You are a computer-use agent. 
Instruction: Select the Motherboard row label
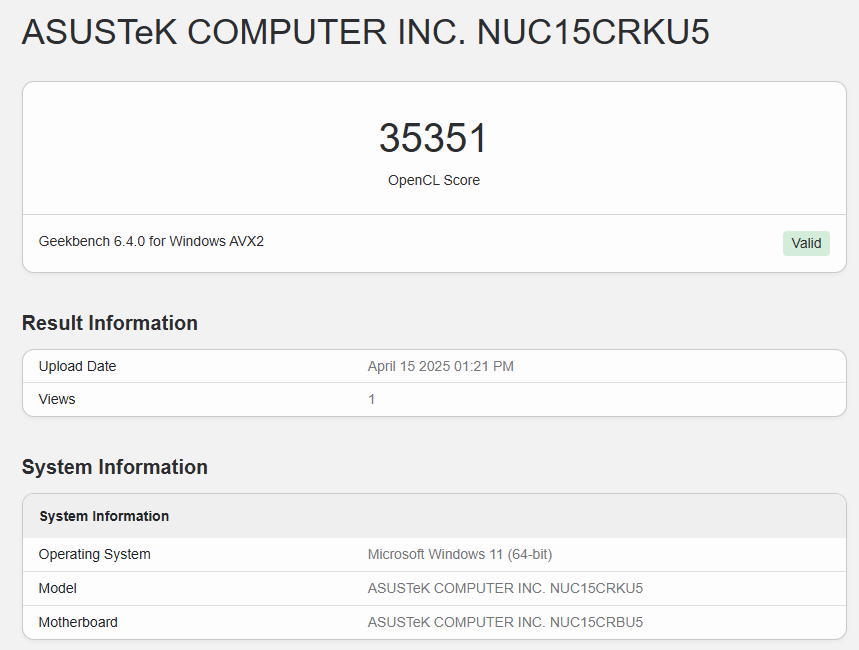point(78,622)
